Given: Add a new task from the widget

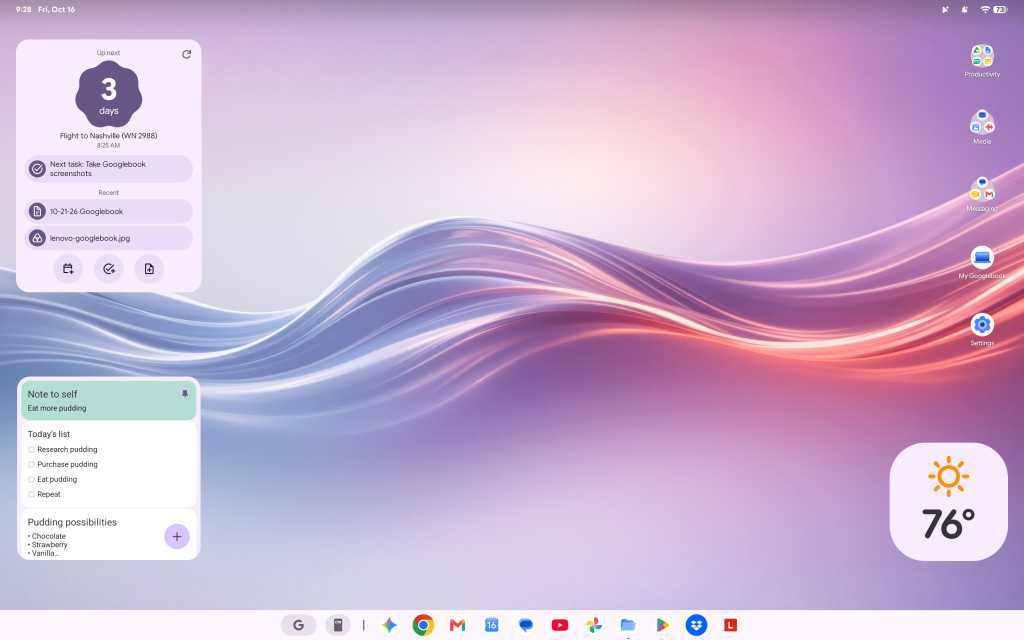Looking at the screenshot, I should pos(108,268).
